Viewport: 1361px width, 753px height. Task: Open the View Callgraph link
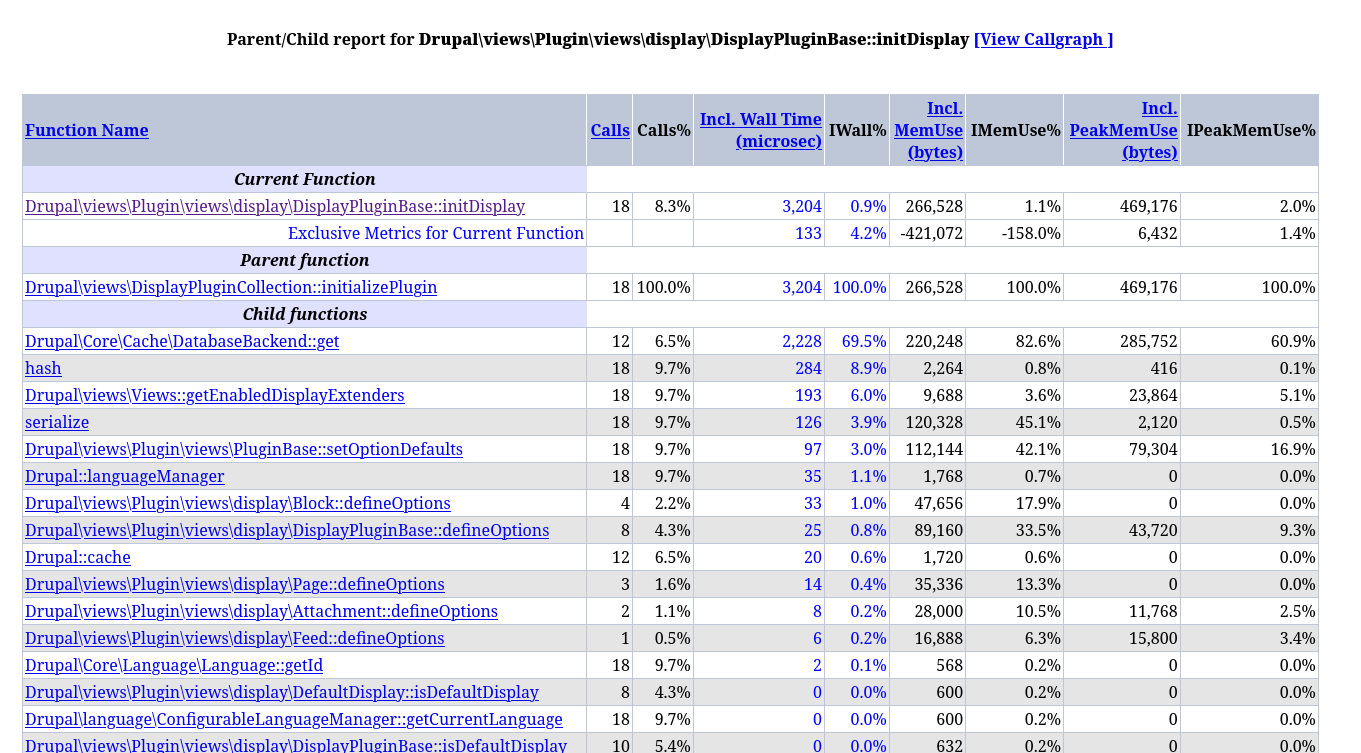[1043, 39]
